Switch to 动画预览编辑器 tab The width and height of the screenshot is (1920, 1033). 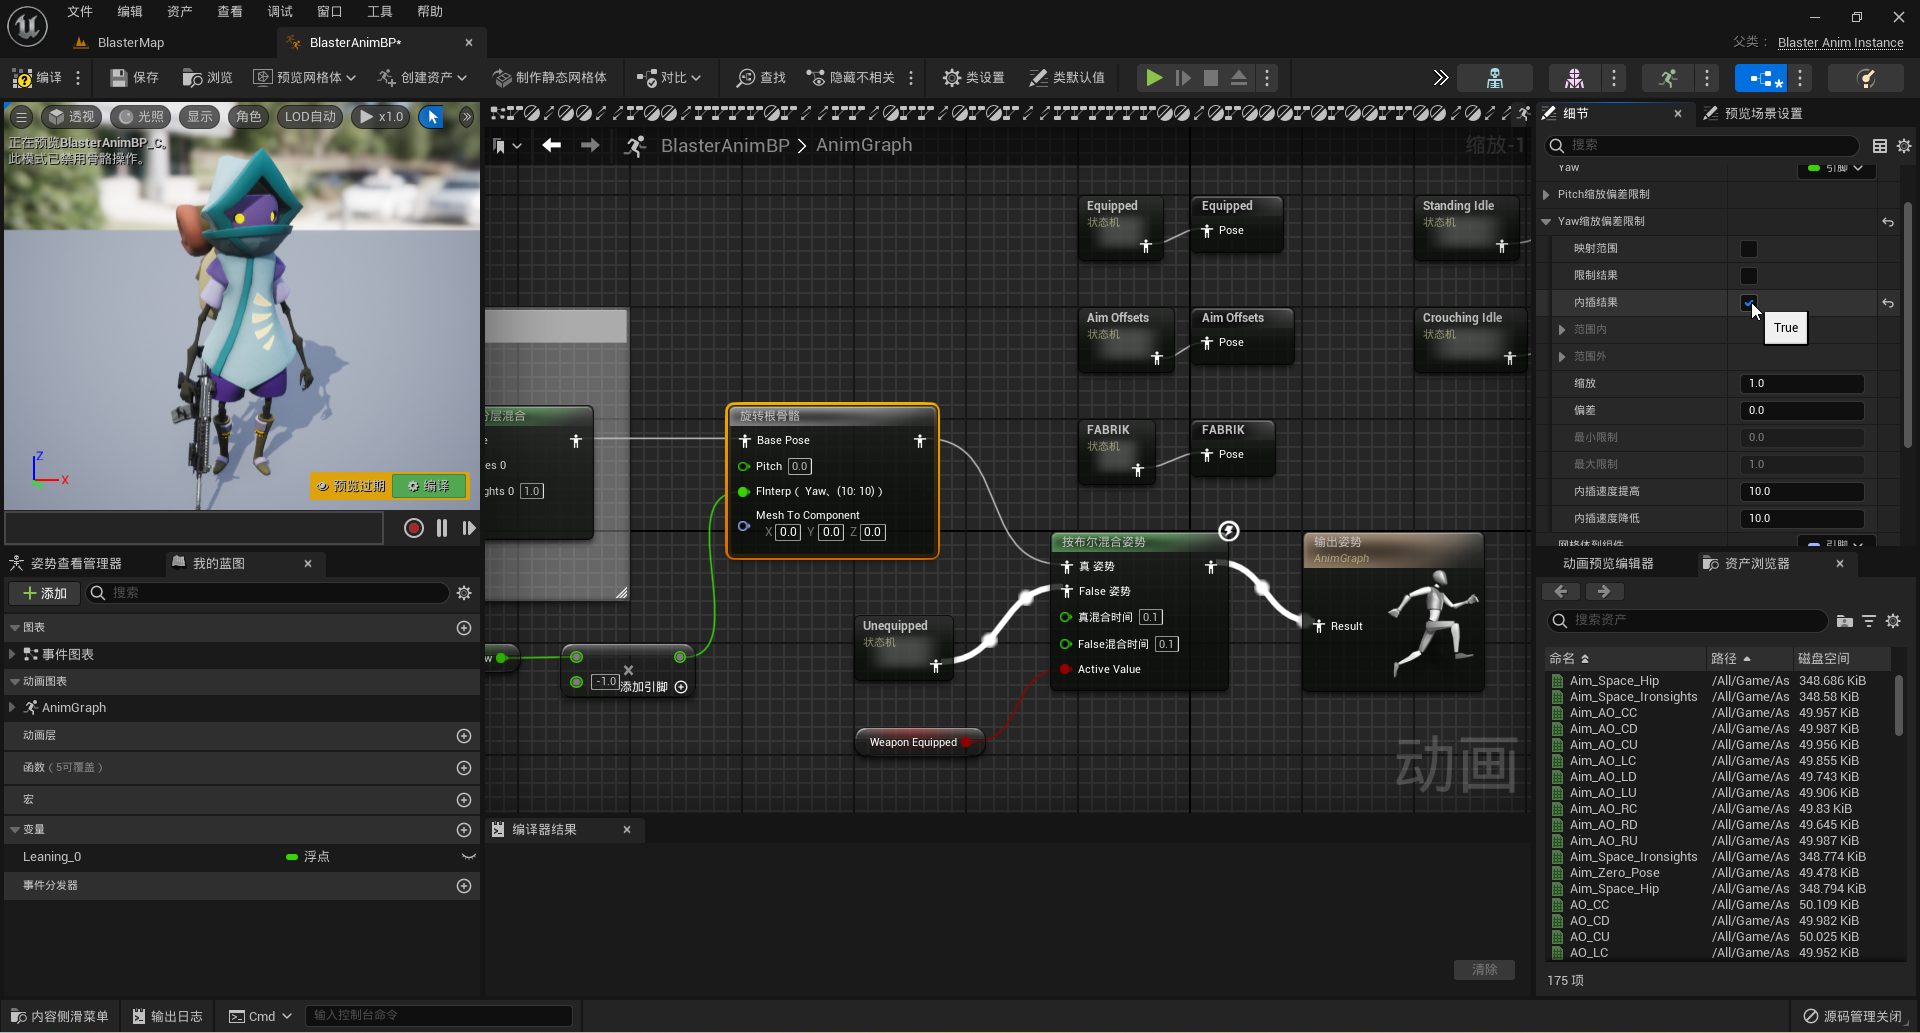[x=1608, y=564]
